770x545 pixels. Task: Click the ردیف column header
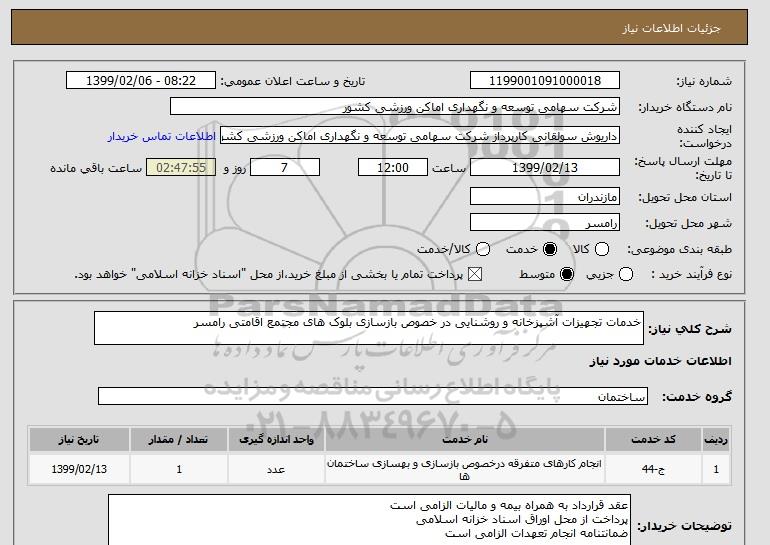click(x=716, y=439)
